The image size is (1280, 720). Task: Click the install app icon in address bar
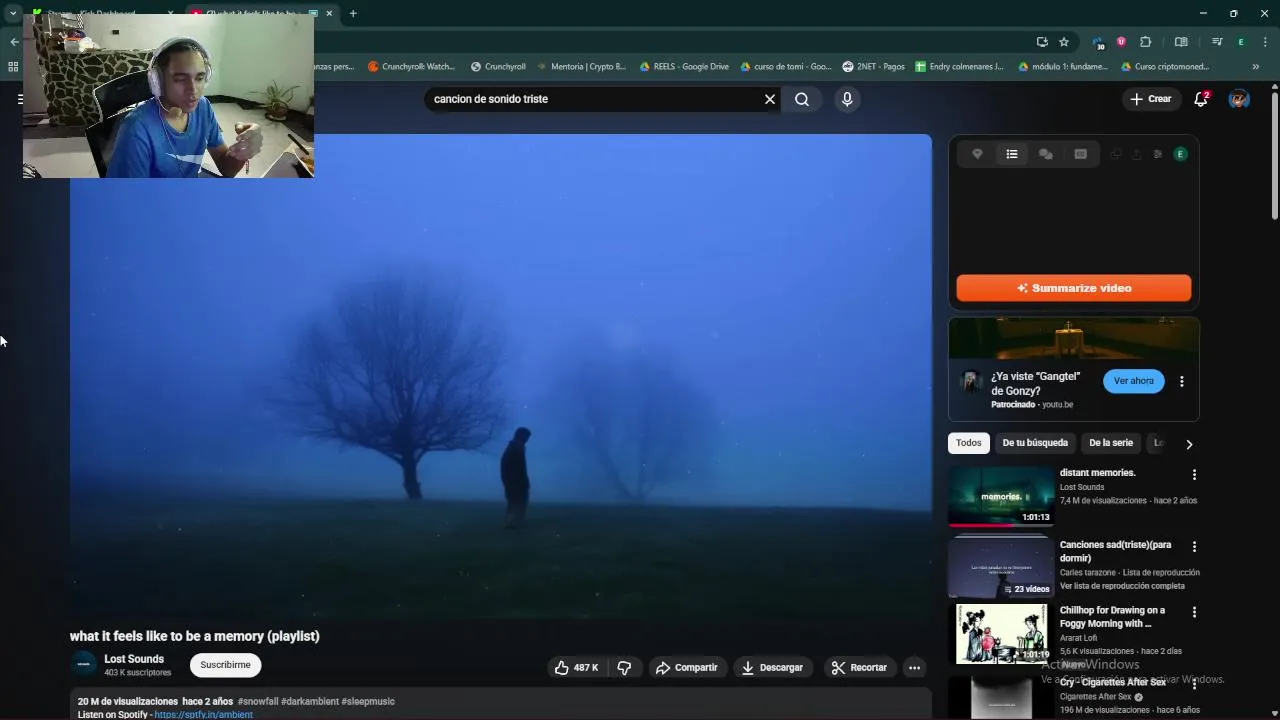point(1042,42)
